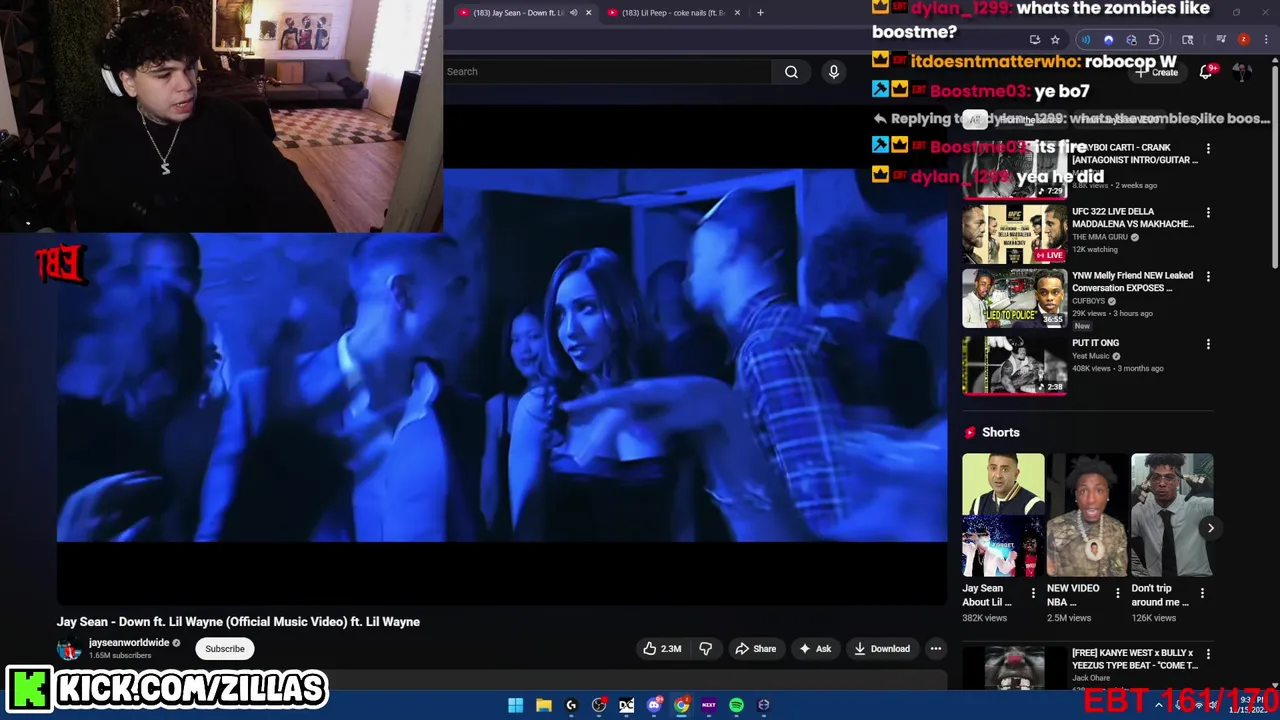Open Discord from taskbar
1280x720 pixels.
pyautogui.click(x=654, y=705)
